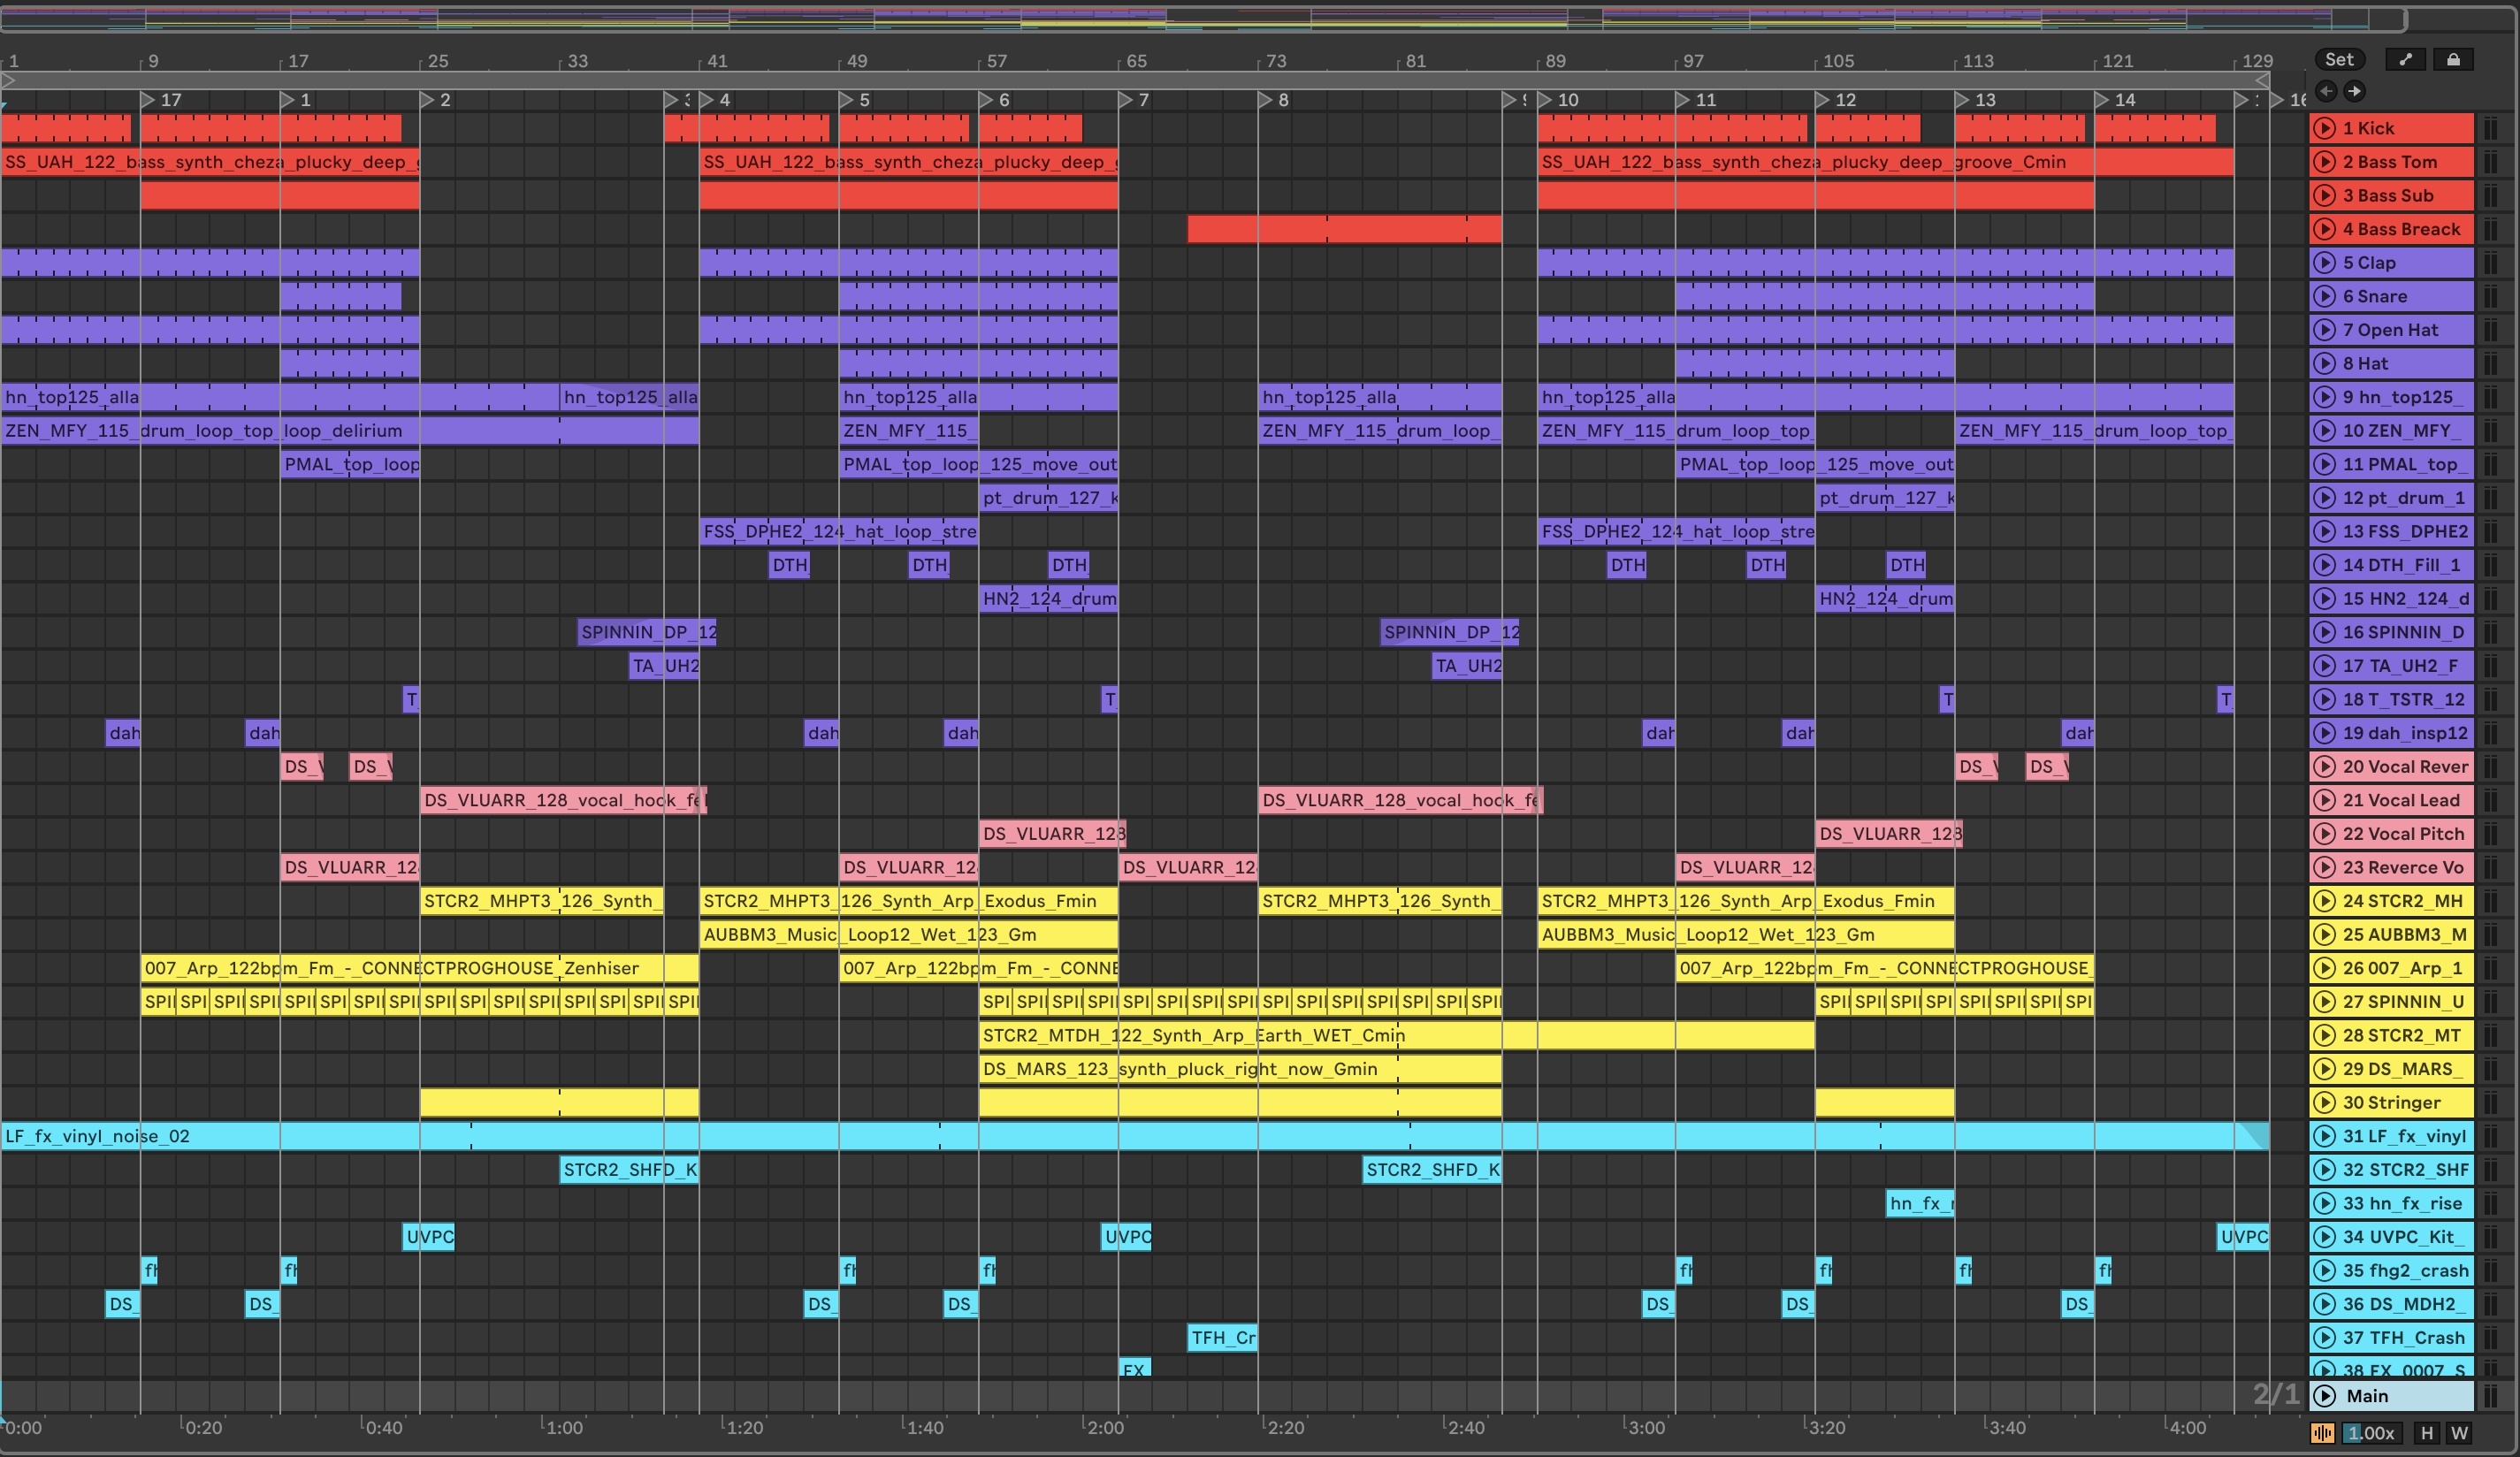
Task: Toggle Automation Mode line icon
Action: [2406, 60]
